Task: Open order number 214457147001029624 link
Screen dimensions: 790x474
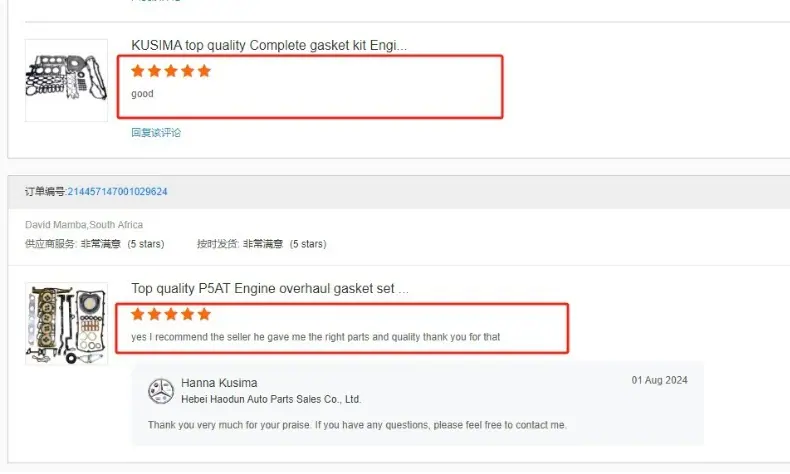Action: 117,191
